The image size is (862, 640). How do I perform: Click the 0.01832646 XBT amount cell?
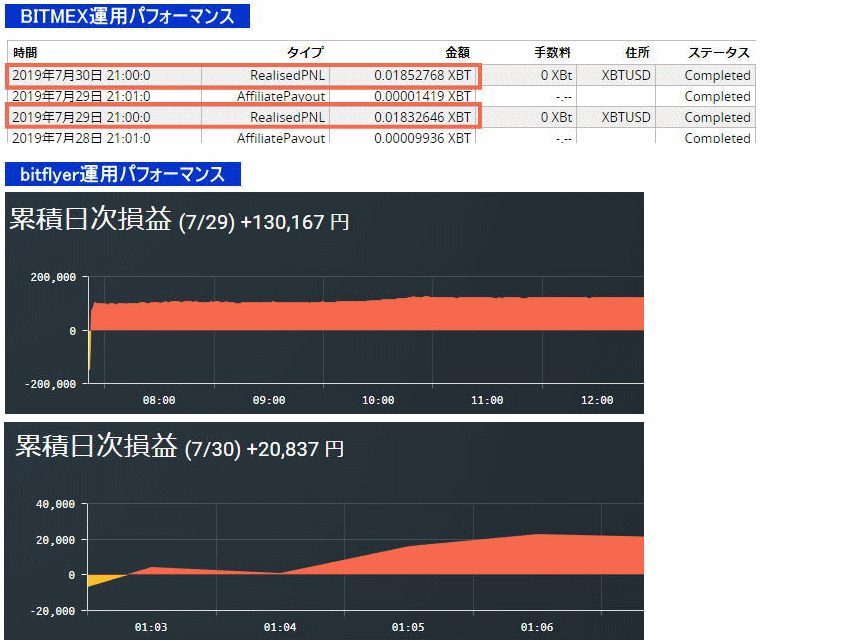tap(422, 117)
